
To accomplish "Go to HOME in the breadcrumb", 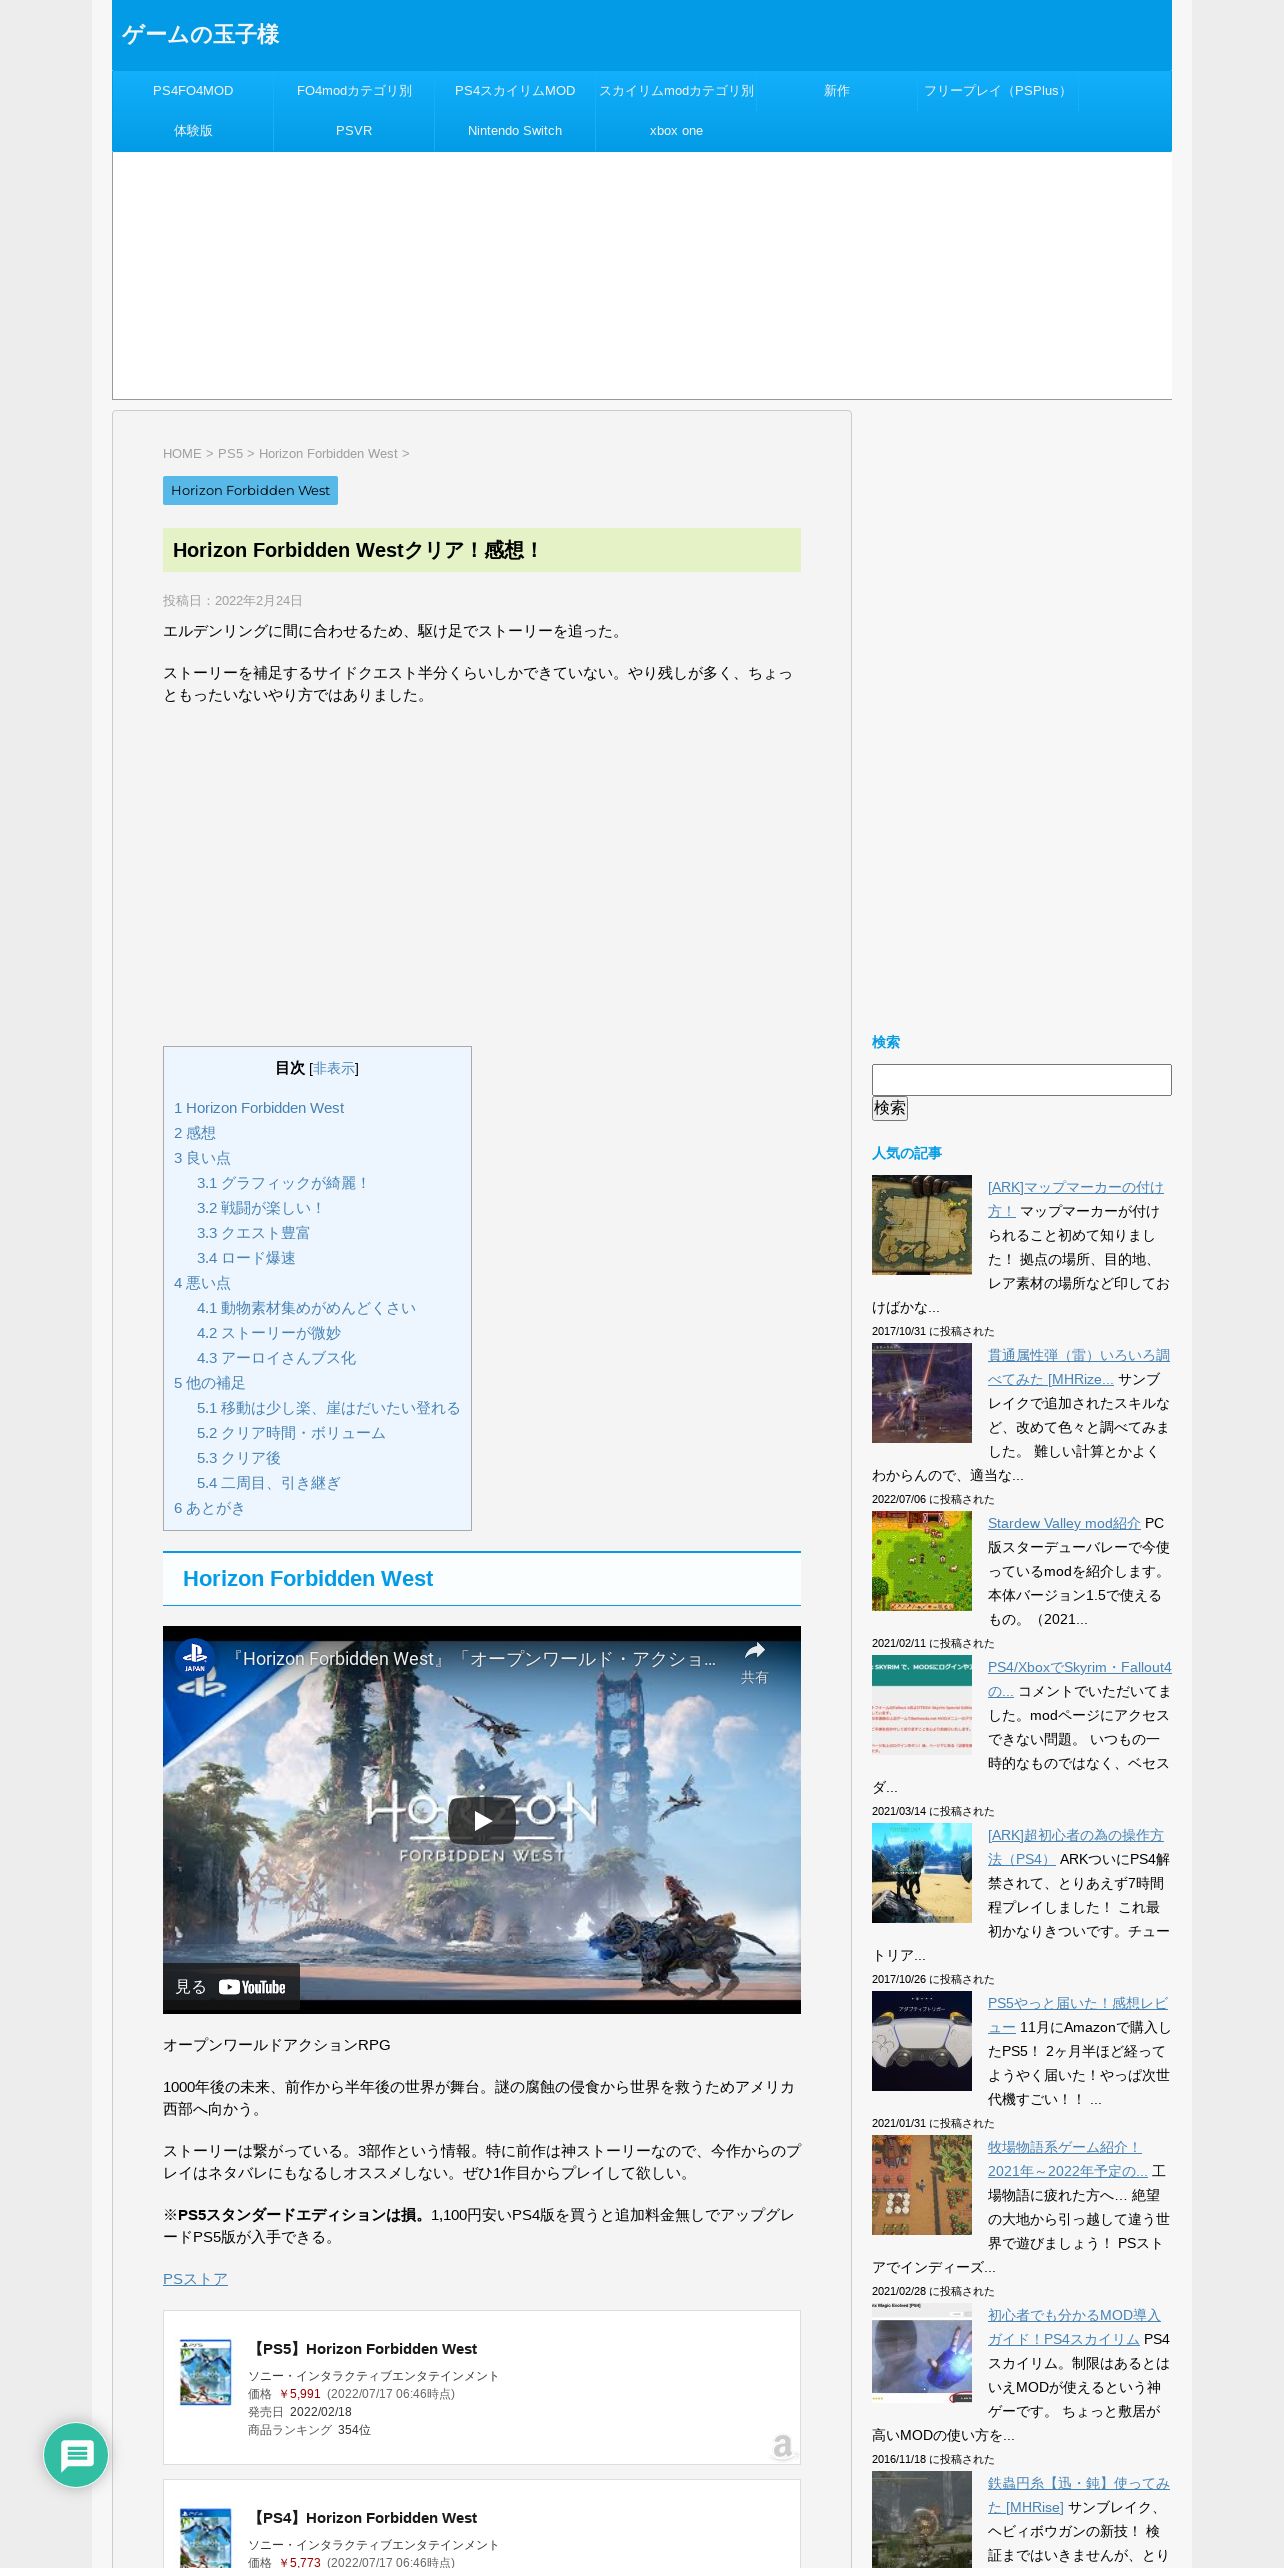I will click(182, 454).
